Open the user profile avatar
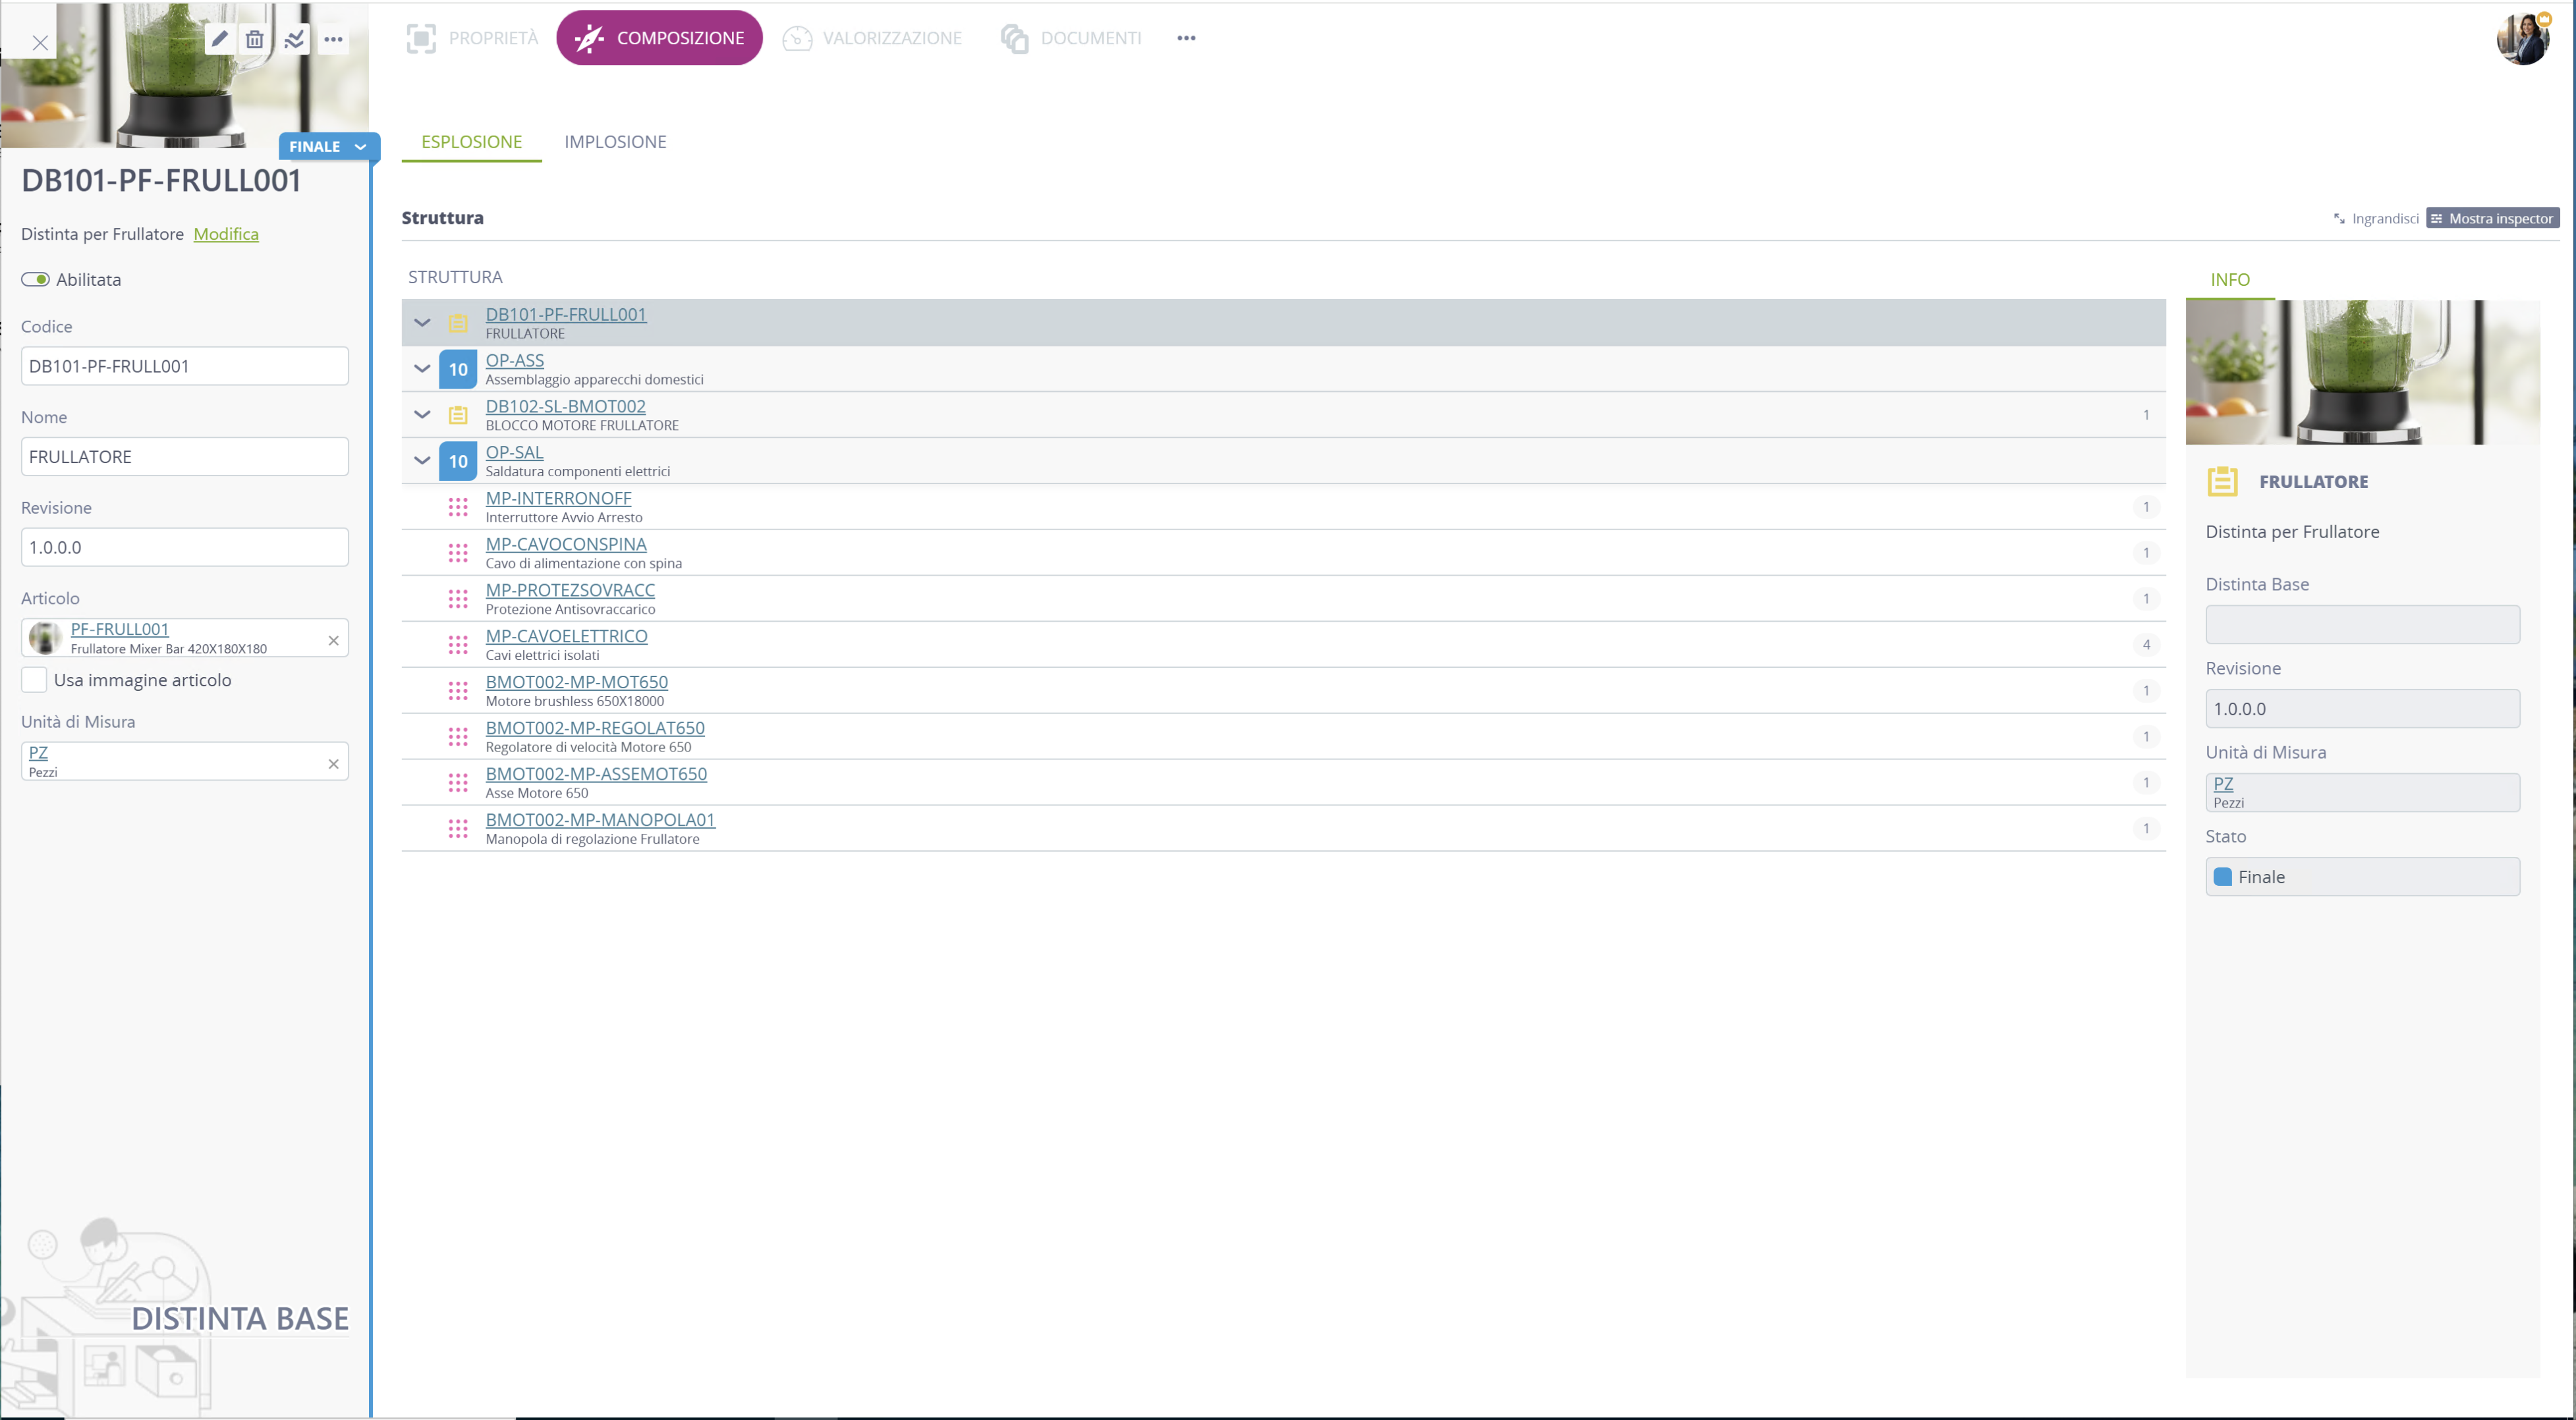The width and height of the screenshot is (2576, 1420). click(2523, 39)
